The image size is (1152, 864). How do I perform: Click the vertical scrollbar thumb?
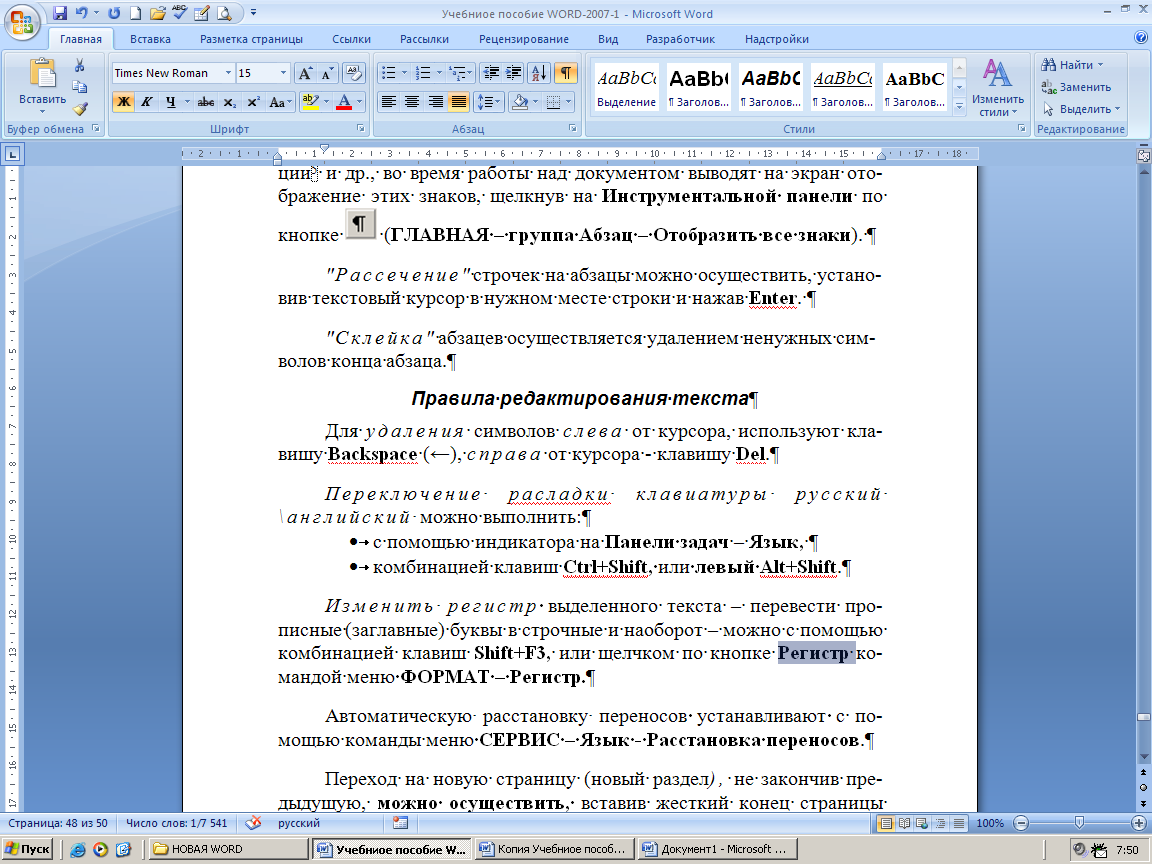coord(1143,717)
